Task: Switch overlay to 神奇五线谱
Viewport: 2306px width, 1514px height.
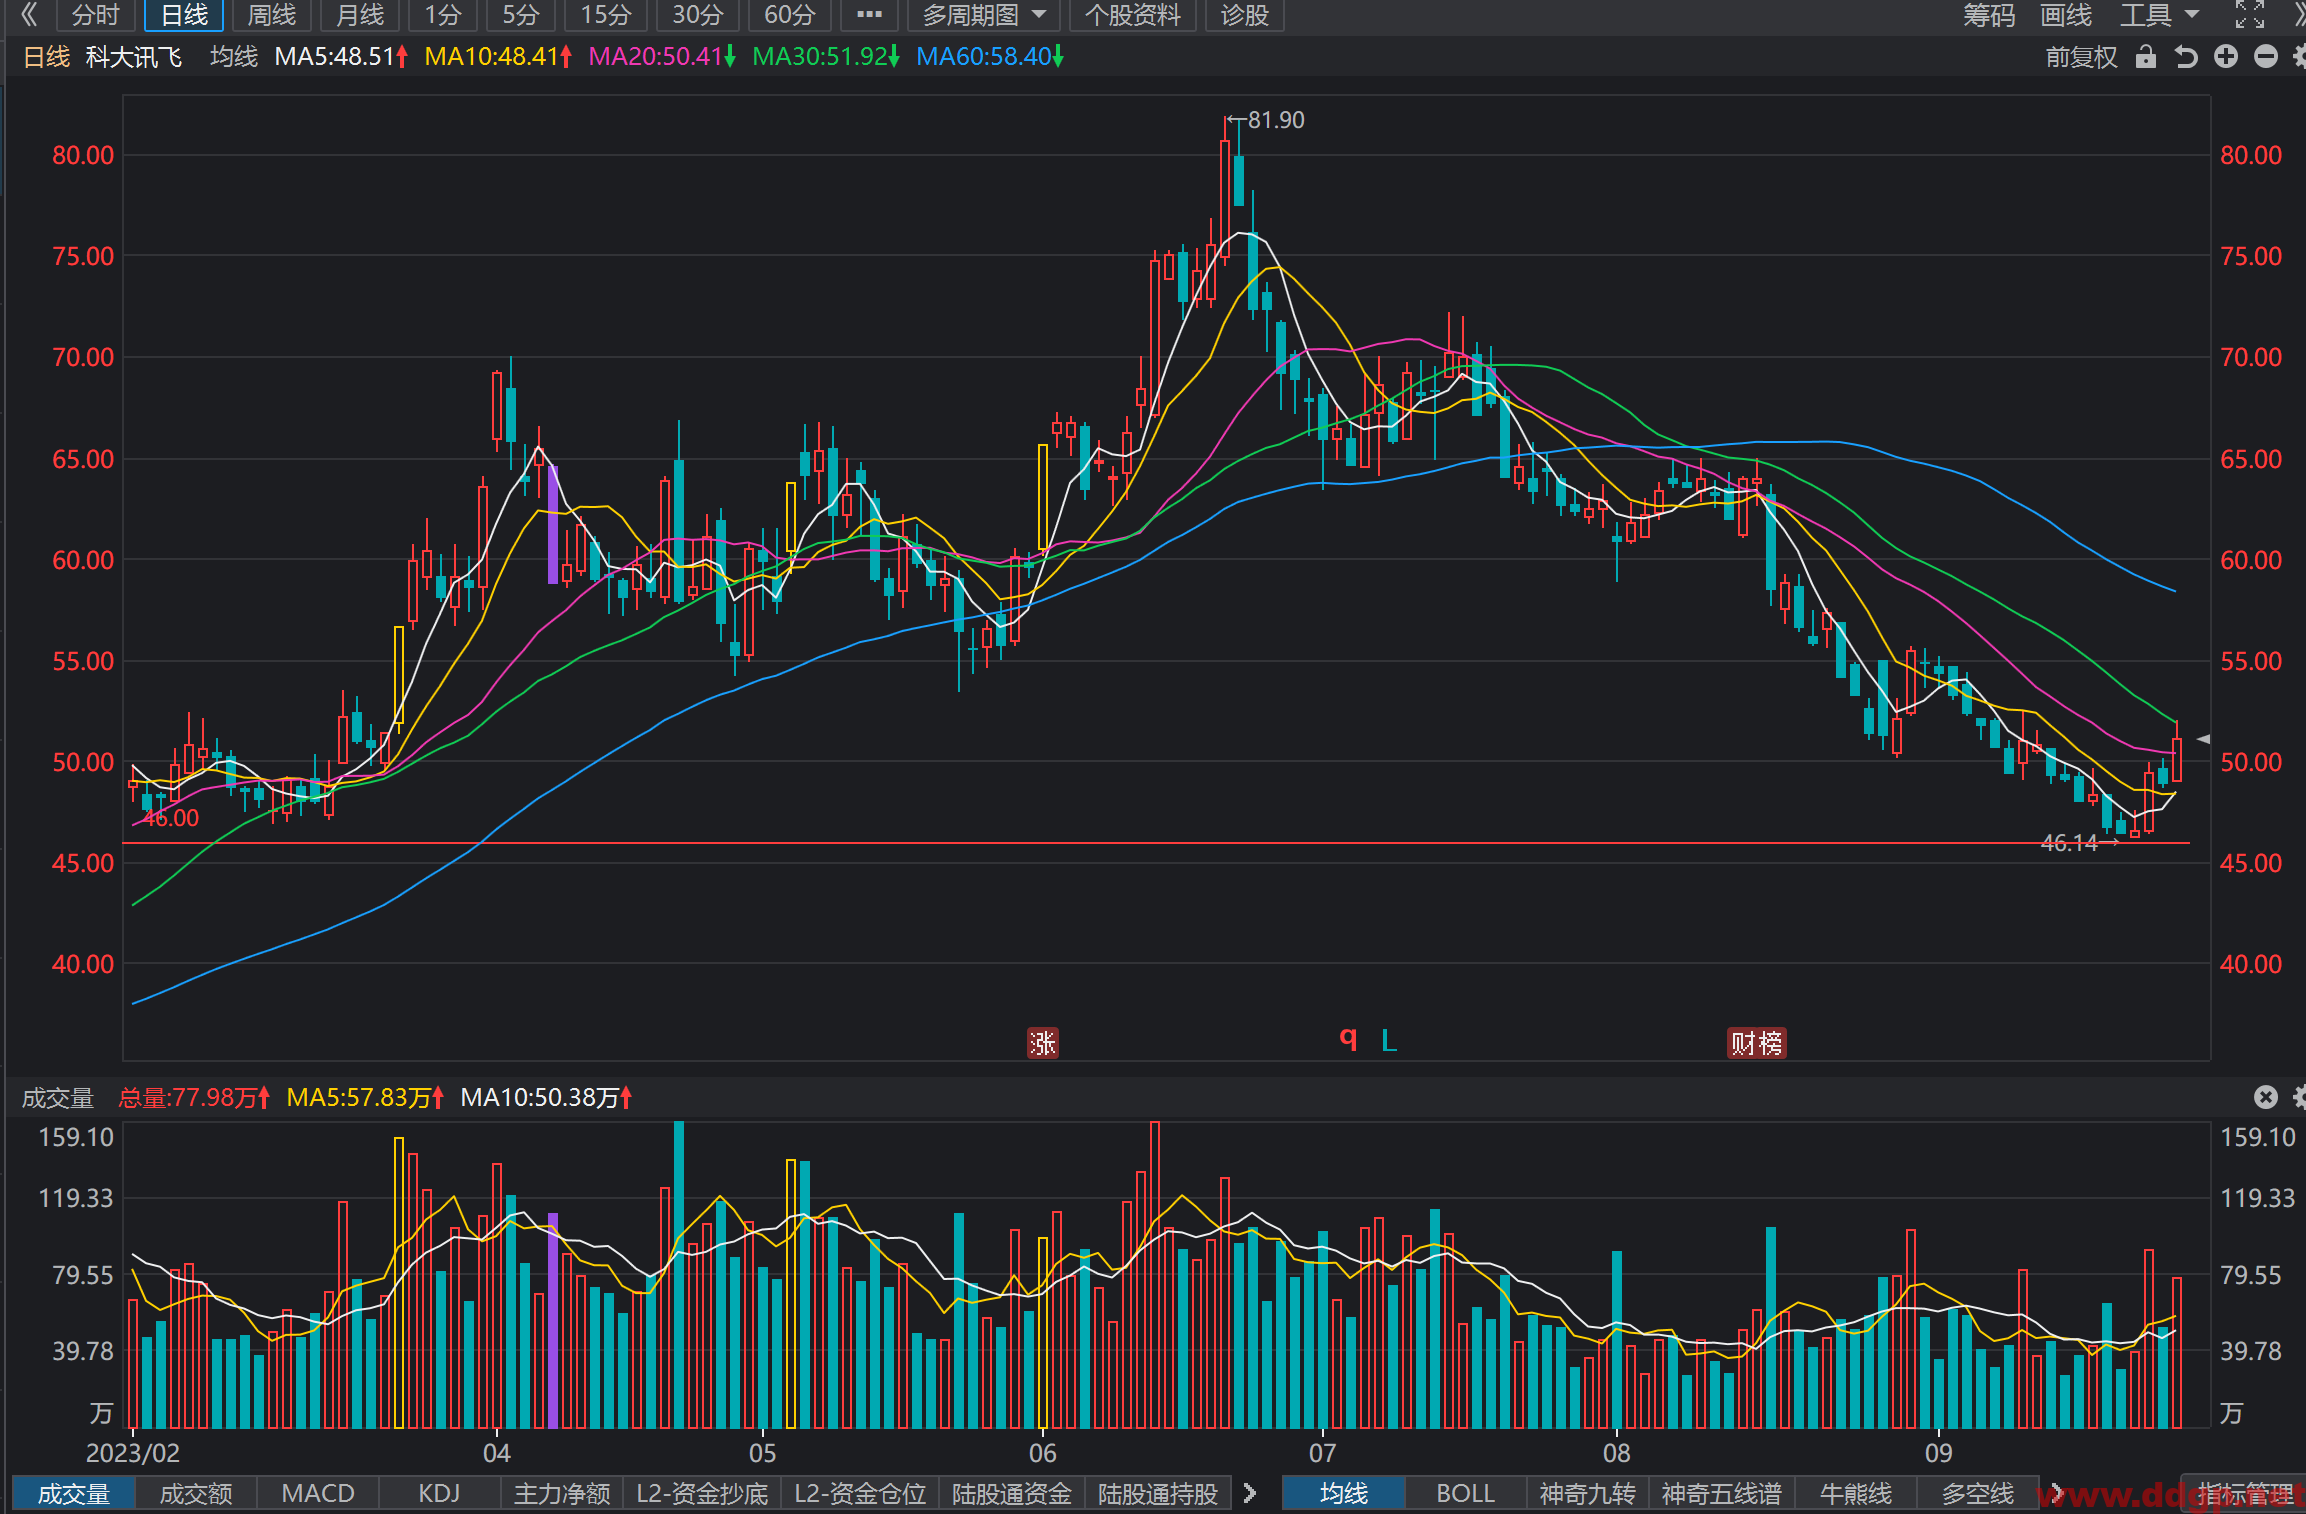Action: click(1722, 1493)
